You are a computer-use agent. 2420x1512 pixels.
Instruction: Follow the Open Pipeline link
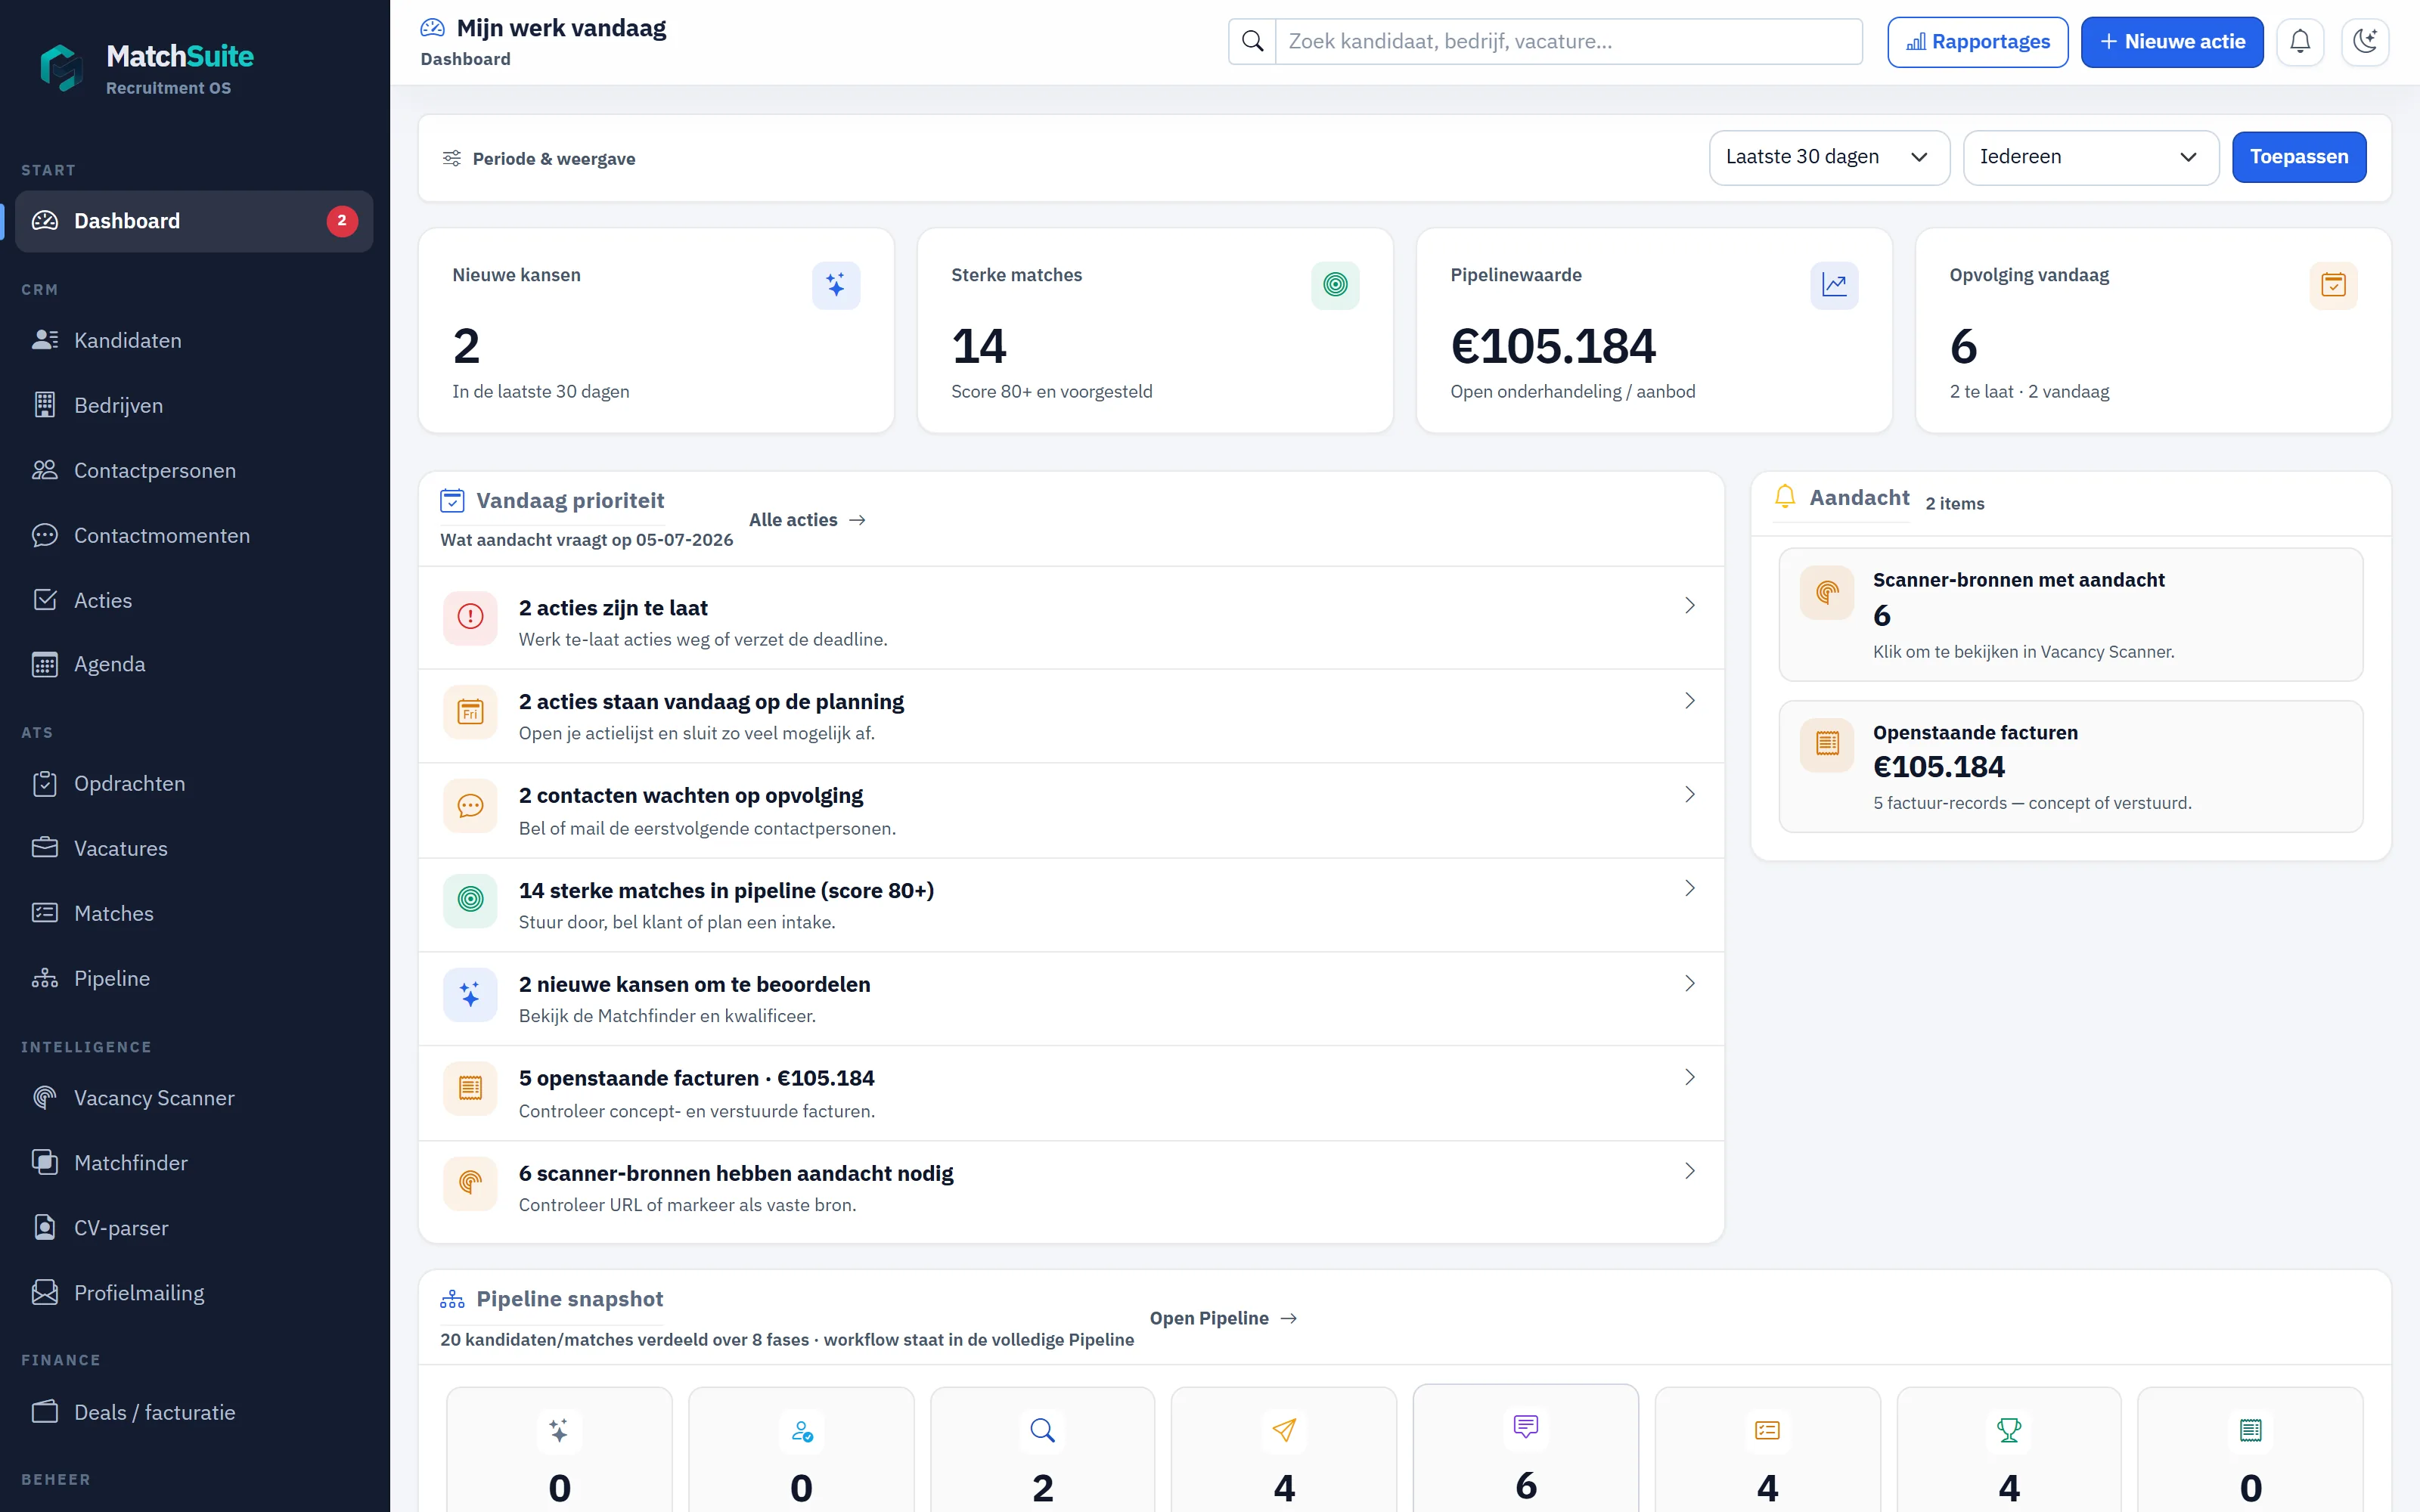(x=1223, y=1318)
